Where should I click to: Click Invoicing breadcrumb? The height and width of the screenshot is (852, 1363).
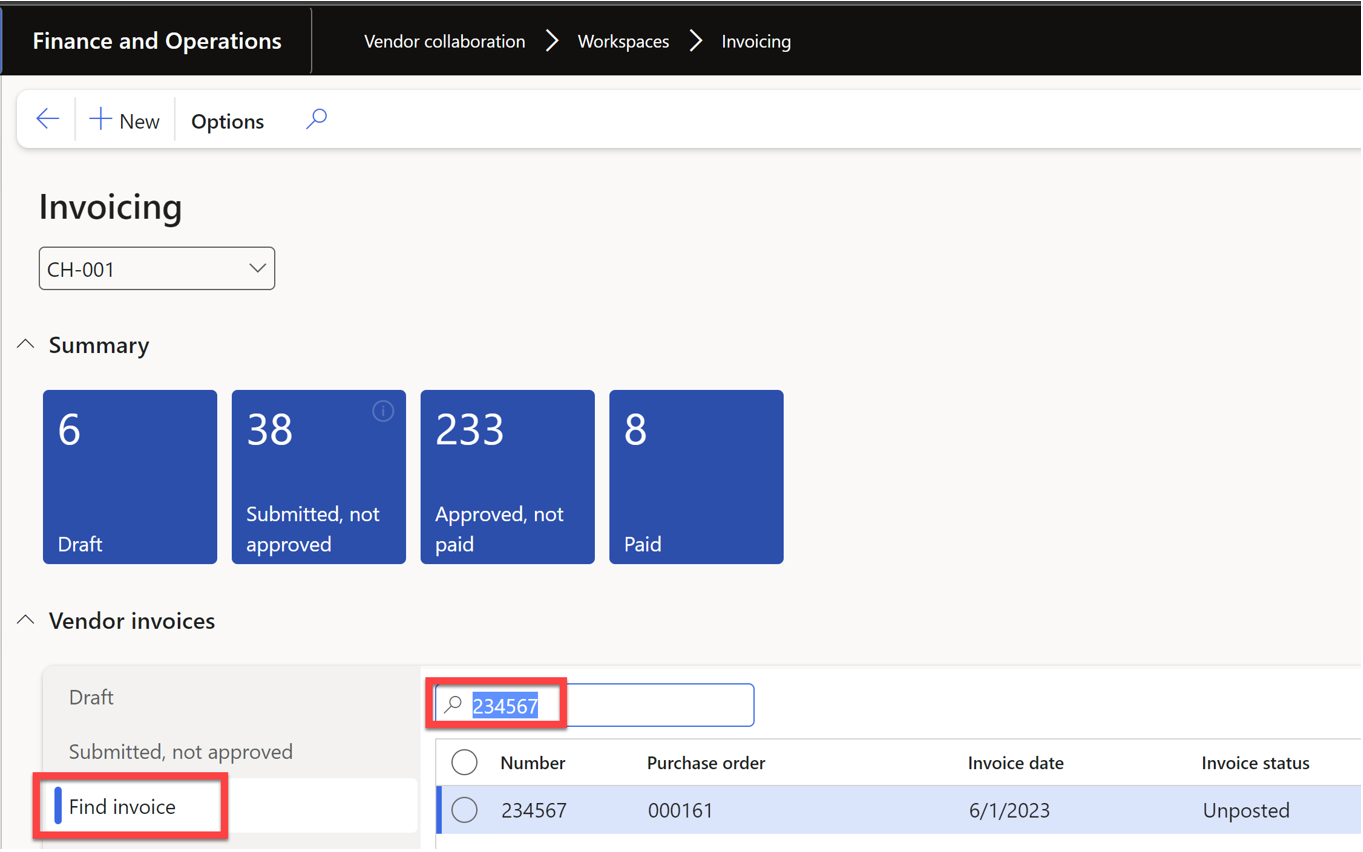756,41
